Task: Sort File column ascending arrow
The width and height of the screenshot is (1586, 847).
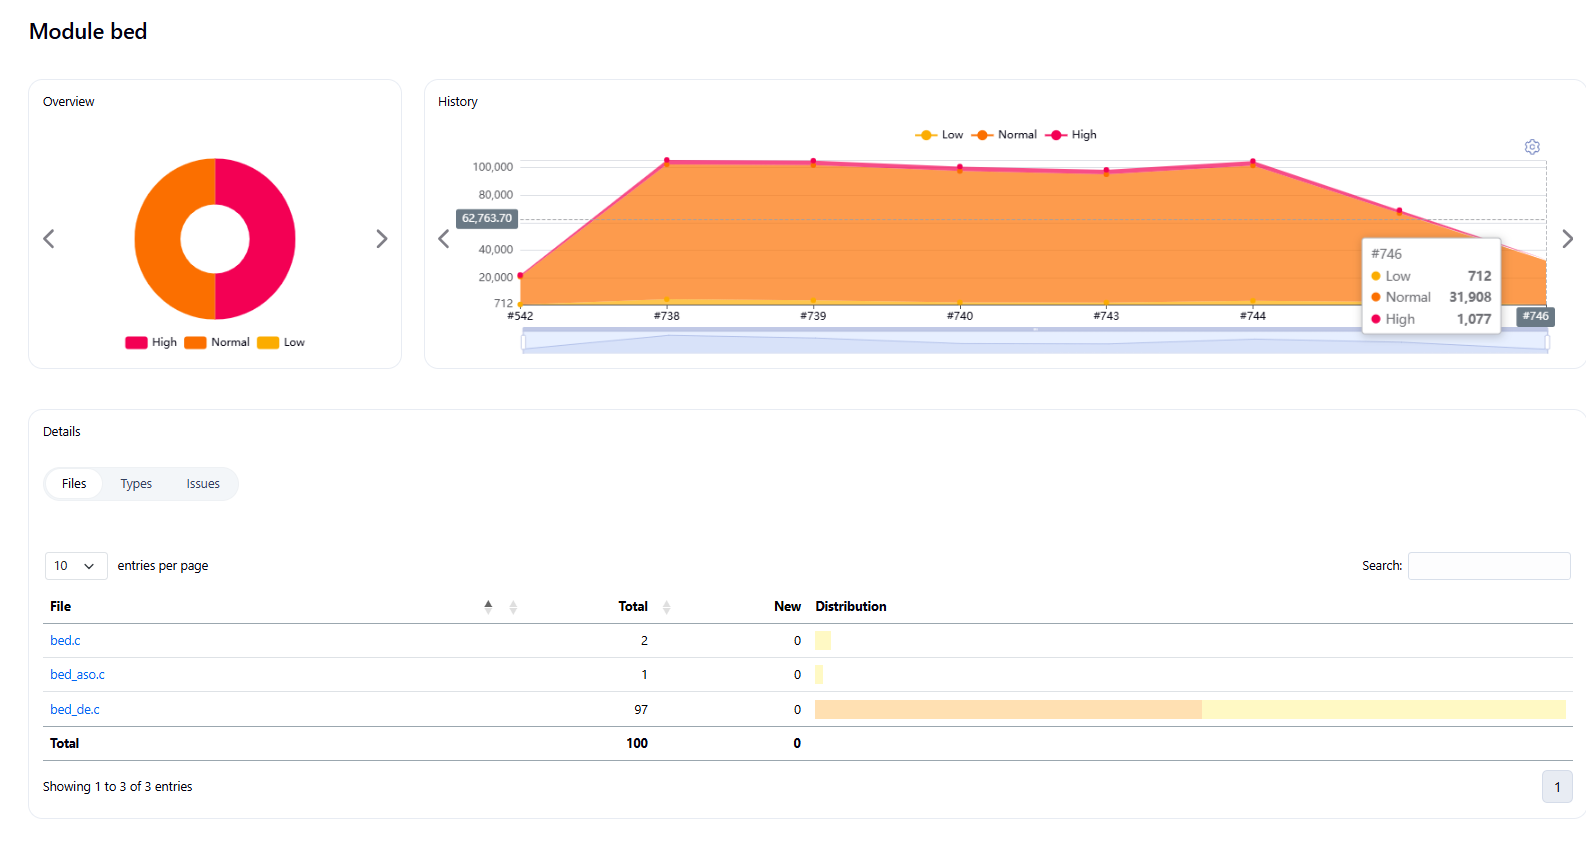Action: coord(488,604)
